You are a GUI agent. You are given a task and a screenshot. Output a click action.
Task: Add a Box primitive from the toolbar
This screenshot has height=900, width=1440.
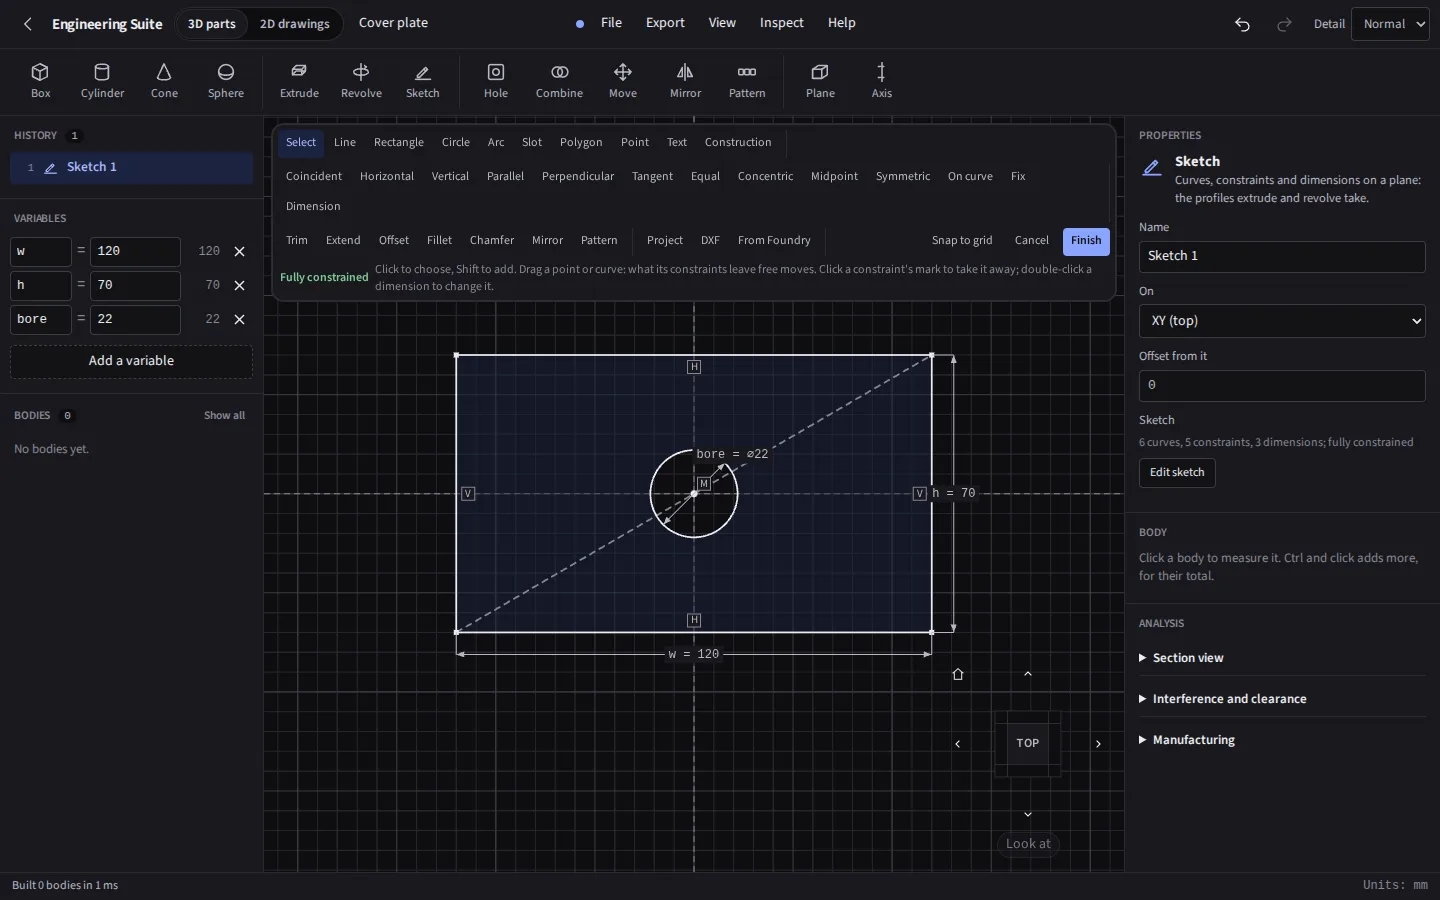tap(40, 80)
